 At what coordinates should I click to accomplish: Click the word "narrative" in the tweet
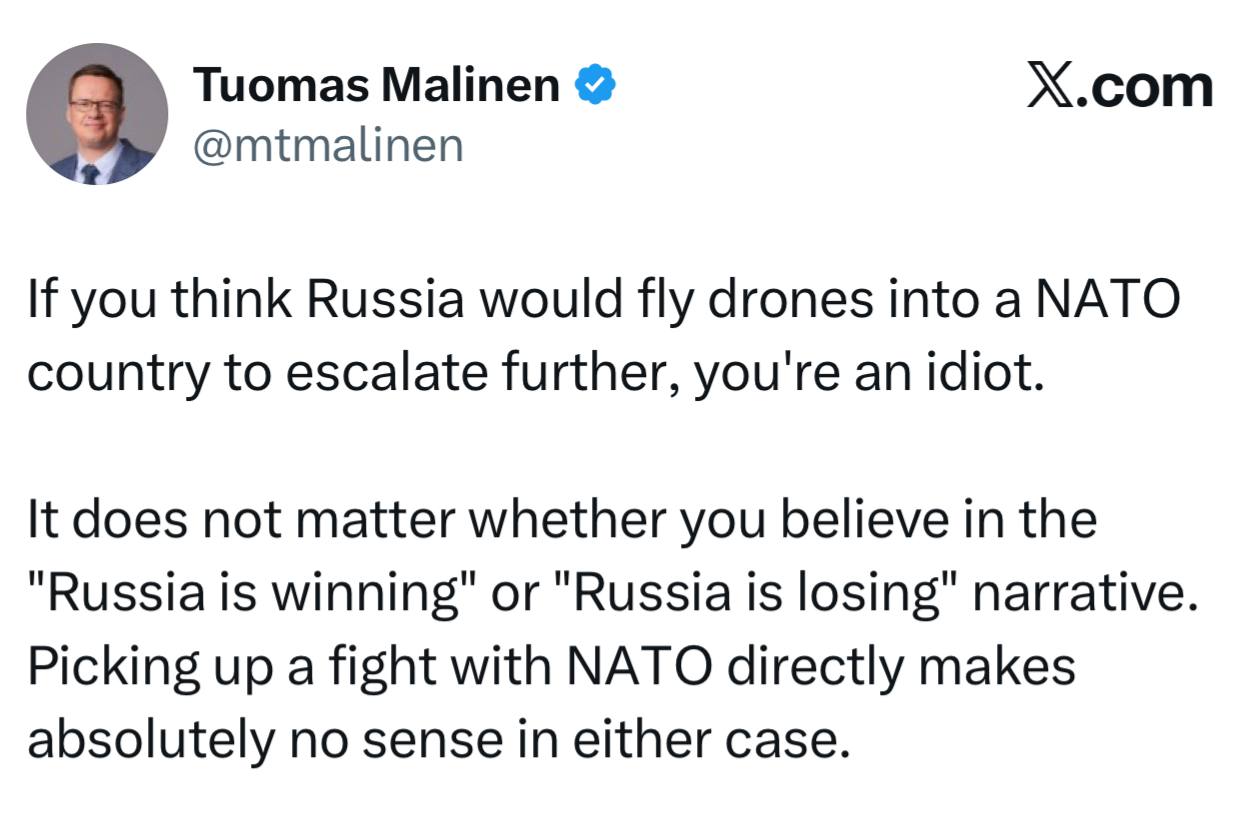[1084, 595]
